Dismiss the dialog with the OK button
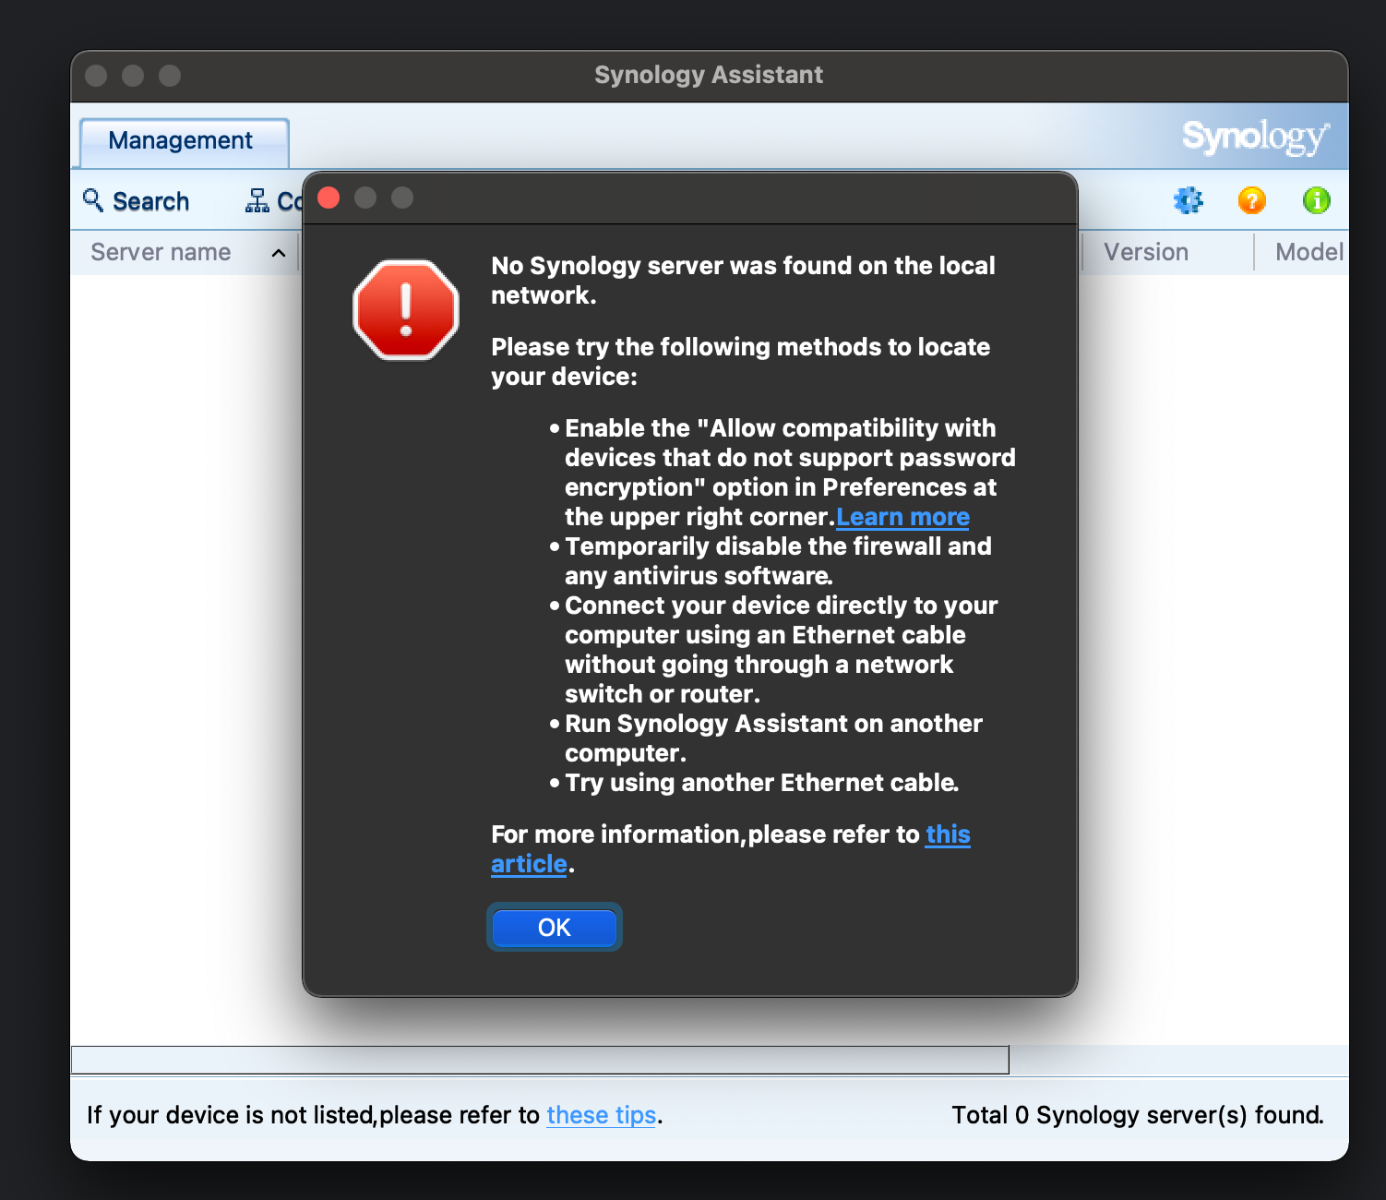Screen dimensions: 1386x1200 coord(554,927)
